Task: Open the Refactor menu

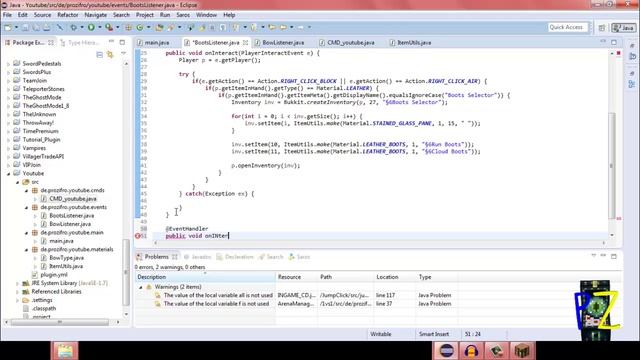Action: (x=67, y=15)
